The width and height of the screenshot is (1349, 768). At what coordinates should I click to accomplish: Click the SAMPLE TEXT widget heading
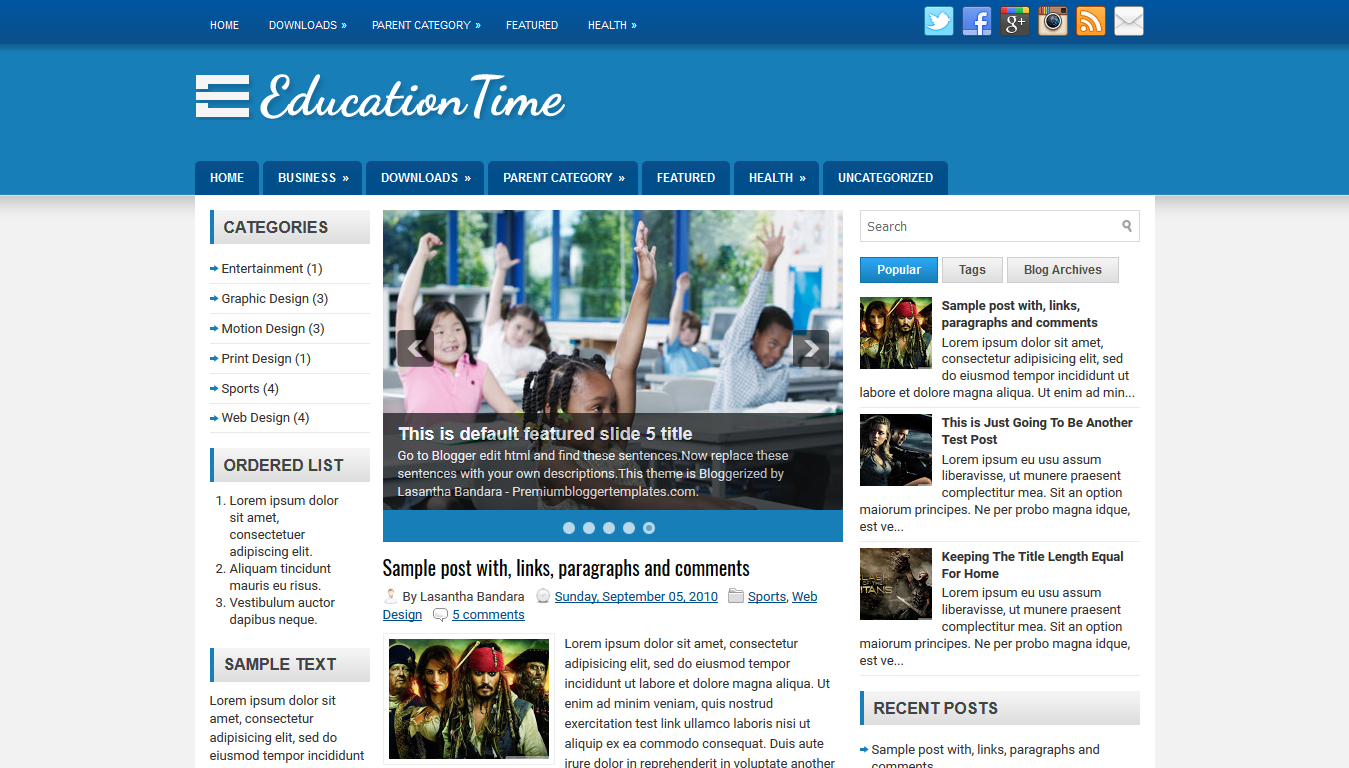click(290, 664)
